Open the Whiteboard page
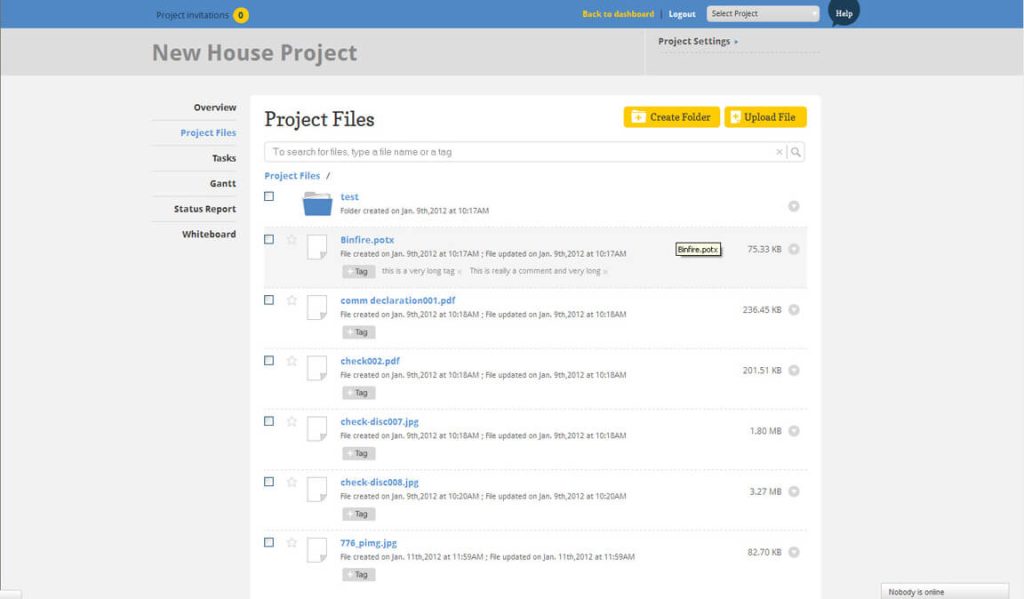This screenshot has height=599, width=1024. 209,234
